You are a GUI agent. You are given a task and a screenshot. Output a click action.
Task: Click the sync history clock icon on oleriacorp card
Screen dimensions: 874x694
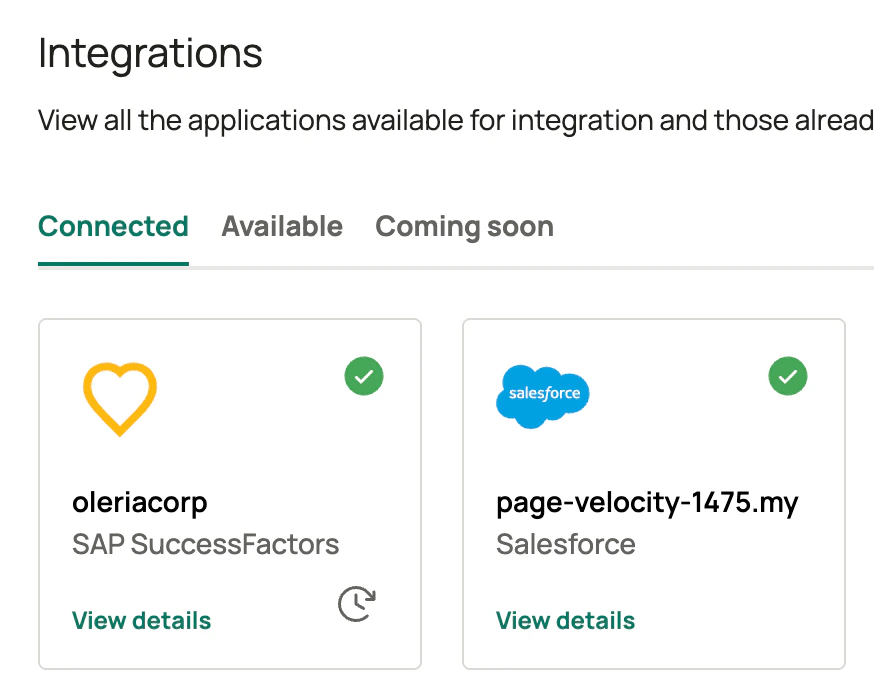click(357, 604)
